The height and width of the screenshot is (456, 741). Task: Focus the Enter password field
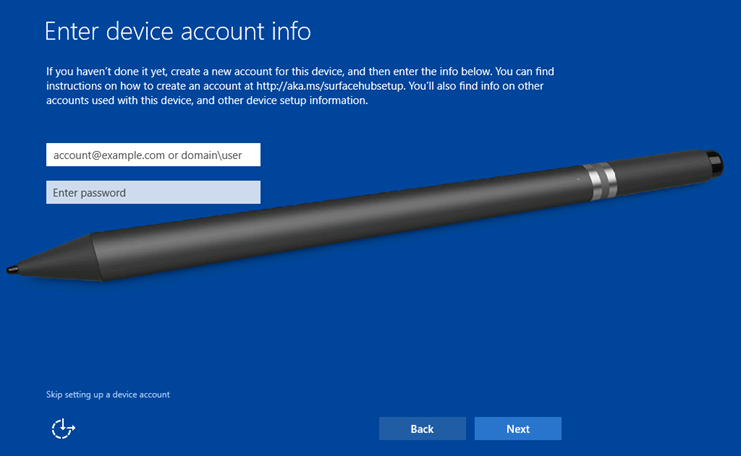153,192
